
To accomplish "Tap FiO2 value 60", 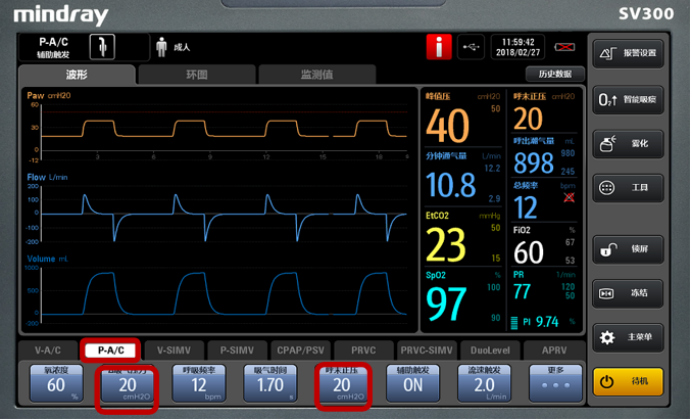I will 528,252.
